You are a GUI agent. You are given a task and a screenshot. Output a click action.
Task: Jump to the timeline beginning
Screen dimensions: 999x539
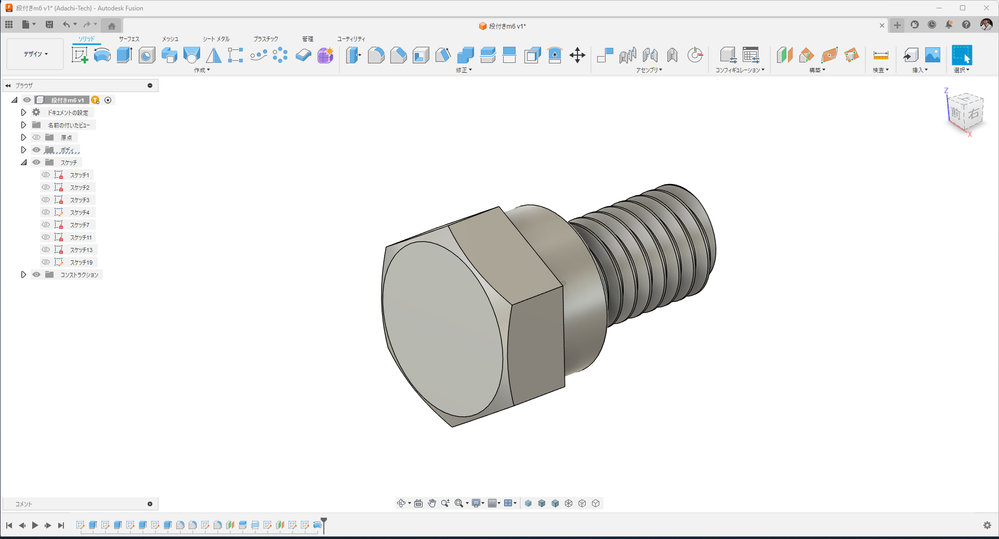coord(9,525)
